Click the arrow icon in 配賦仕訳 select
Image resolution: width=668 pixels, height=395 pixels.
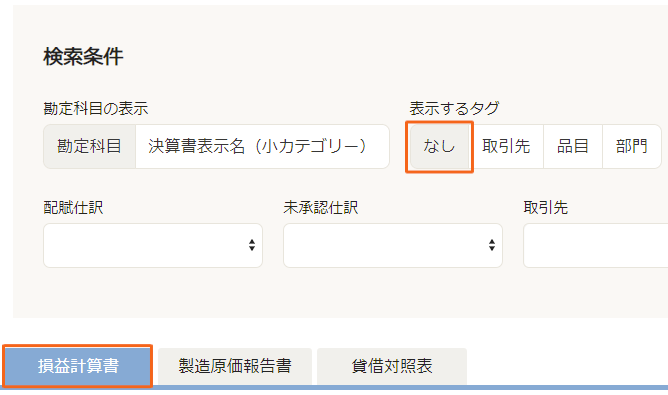pyautogui.click(x=252, y=245)
